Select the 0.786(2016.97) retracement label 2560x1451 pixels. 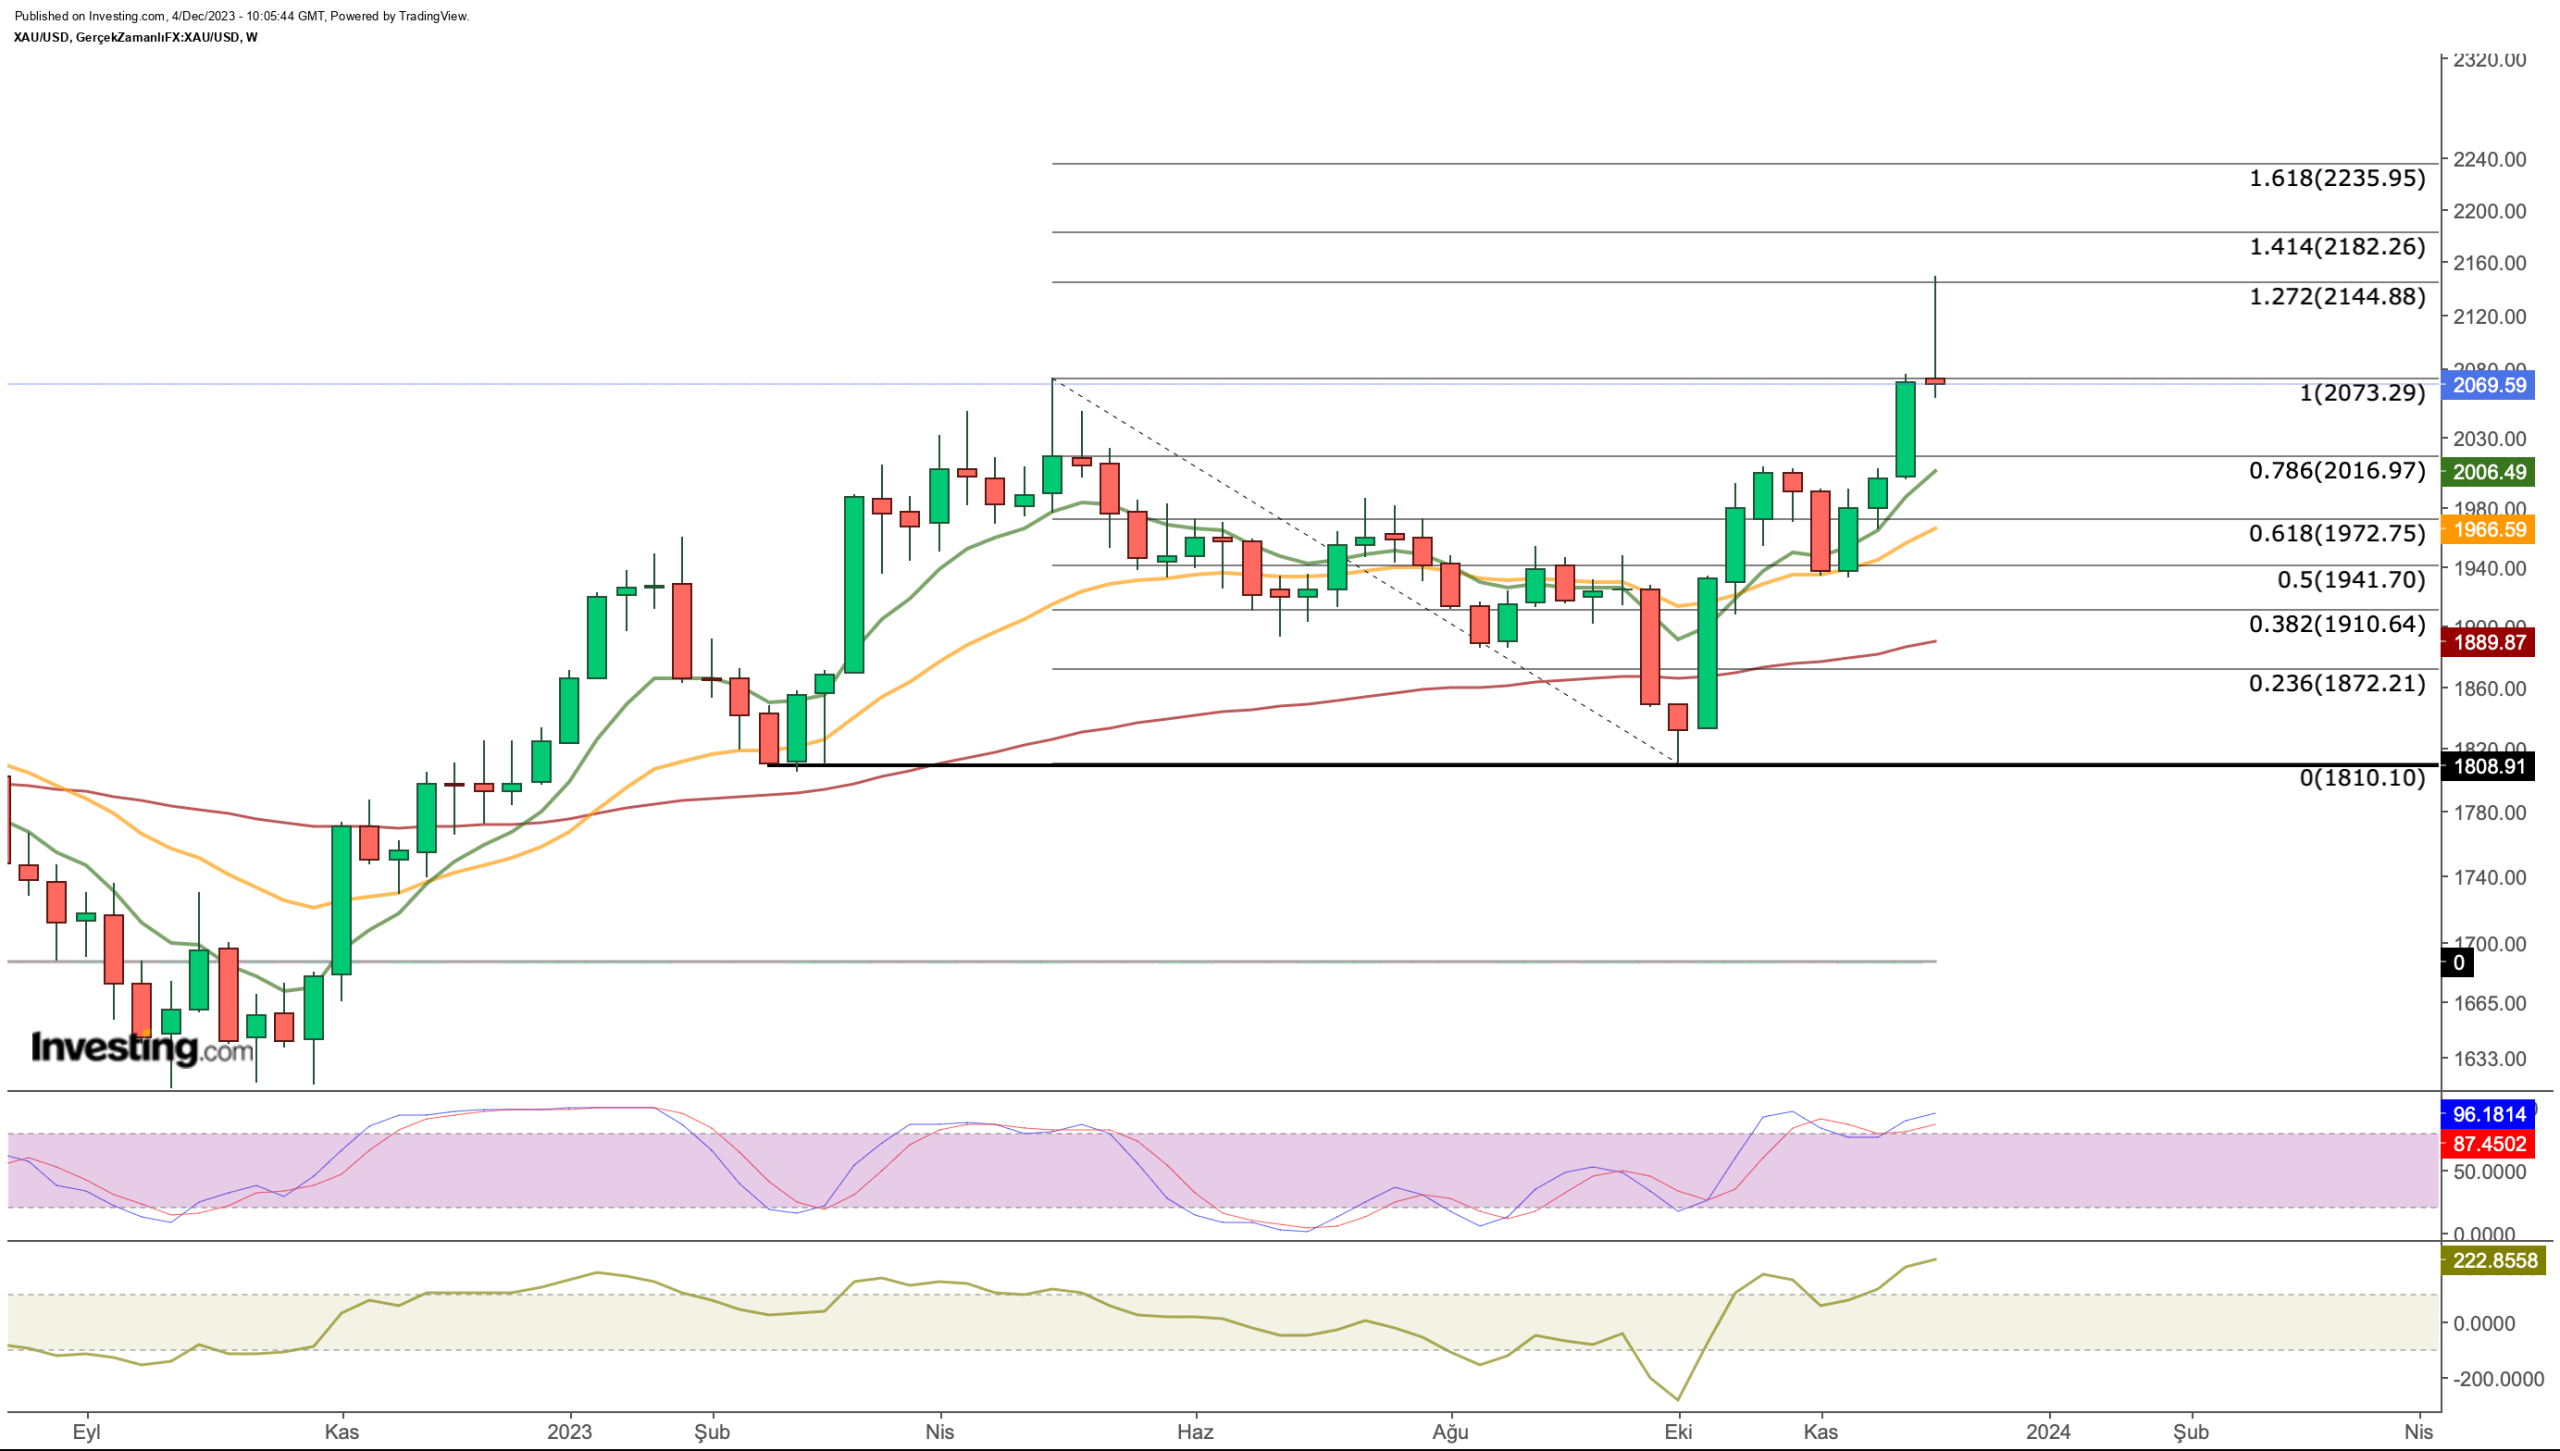pyautogui.click(x=2337, y=470)
